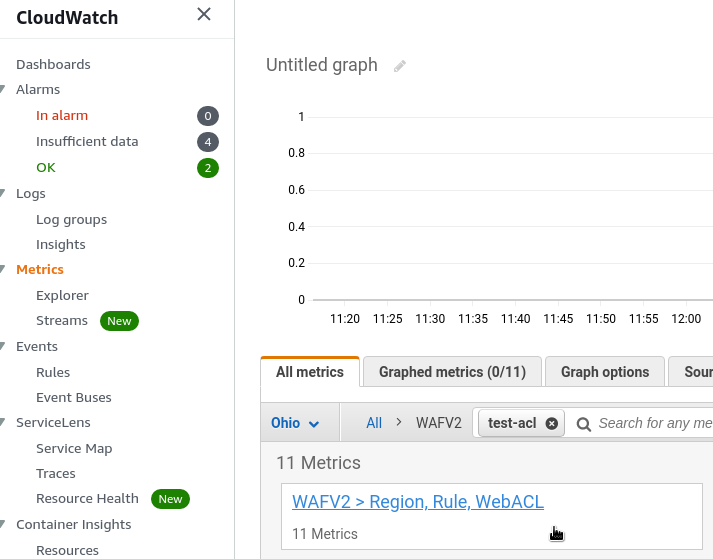The image size is (713, 559).
Task: Collapse the Events section arrow
Action: click(x=3, y=346)
